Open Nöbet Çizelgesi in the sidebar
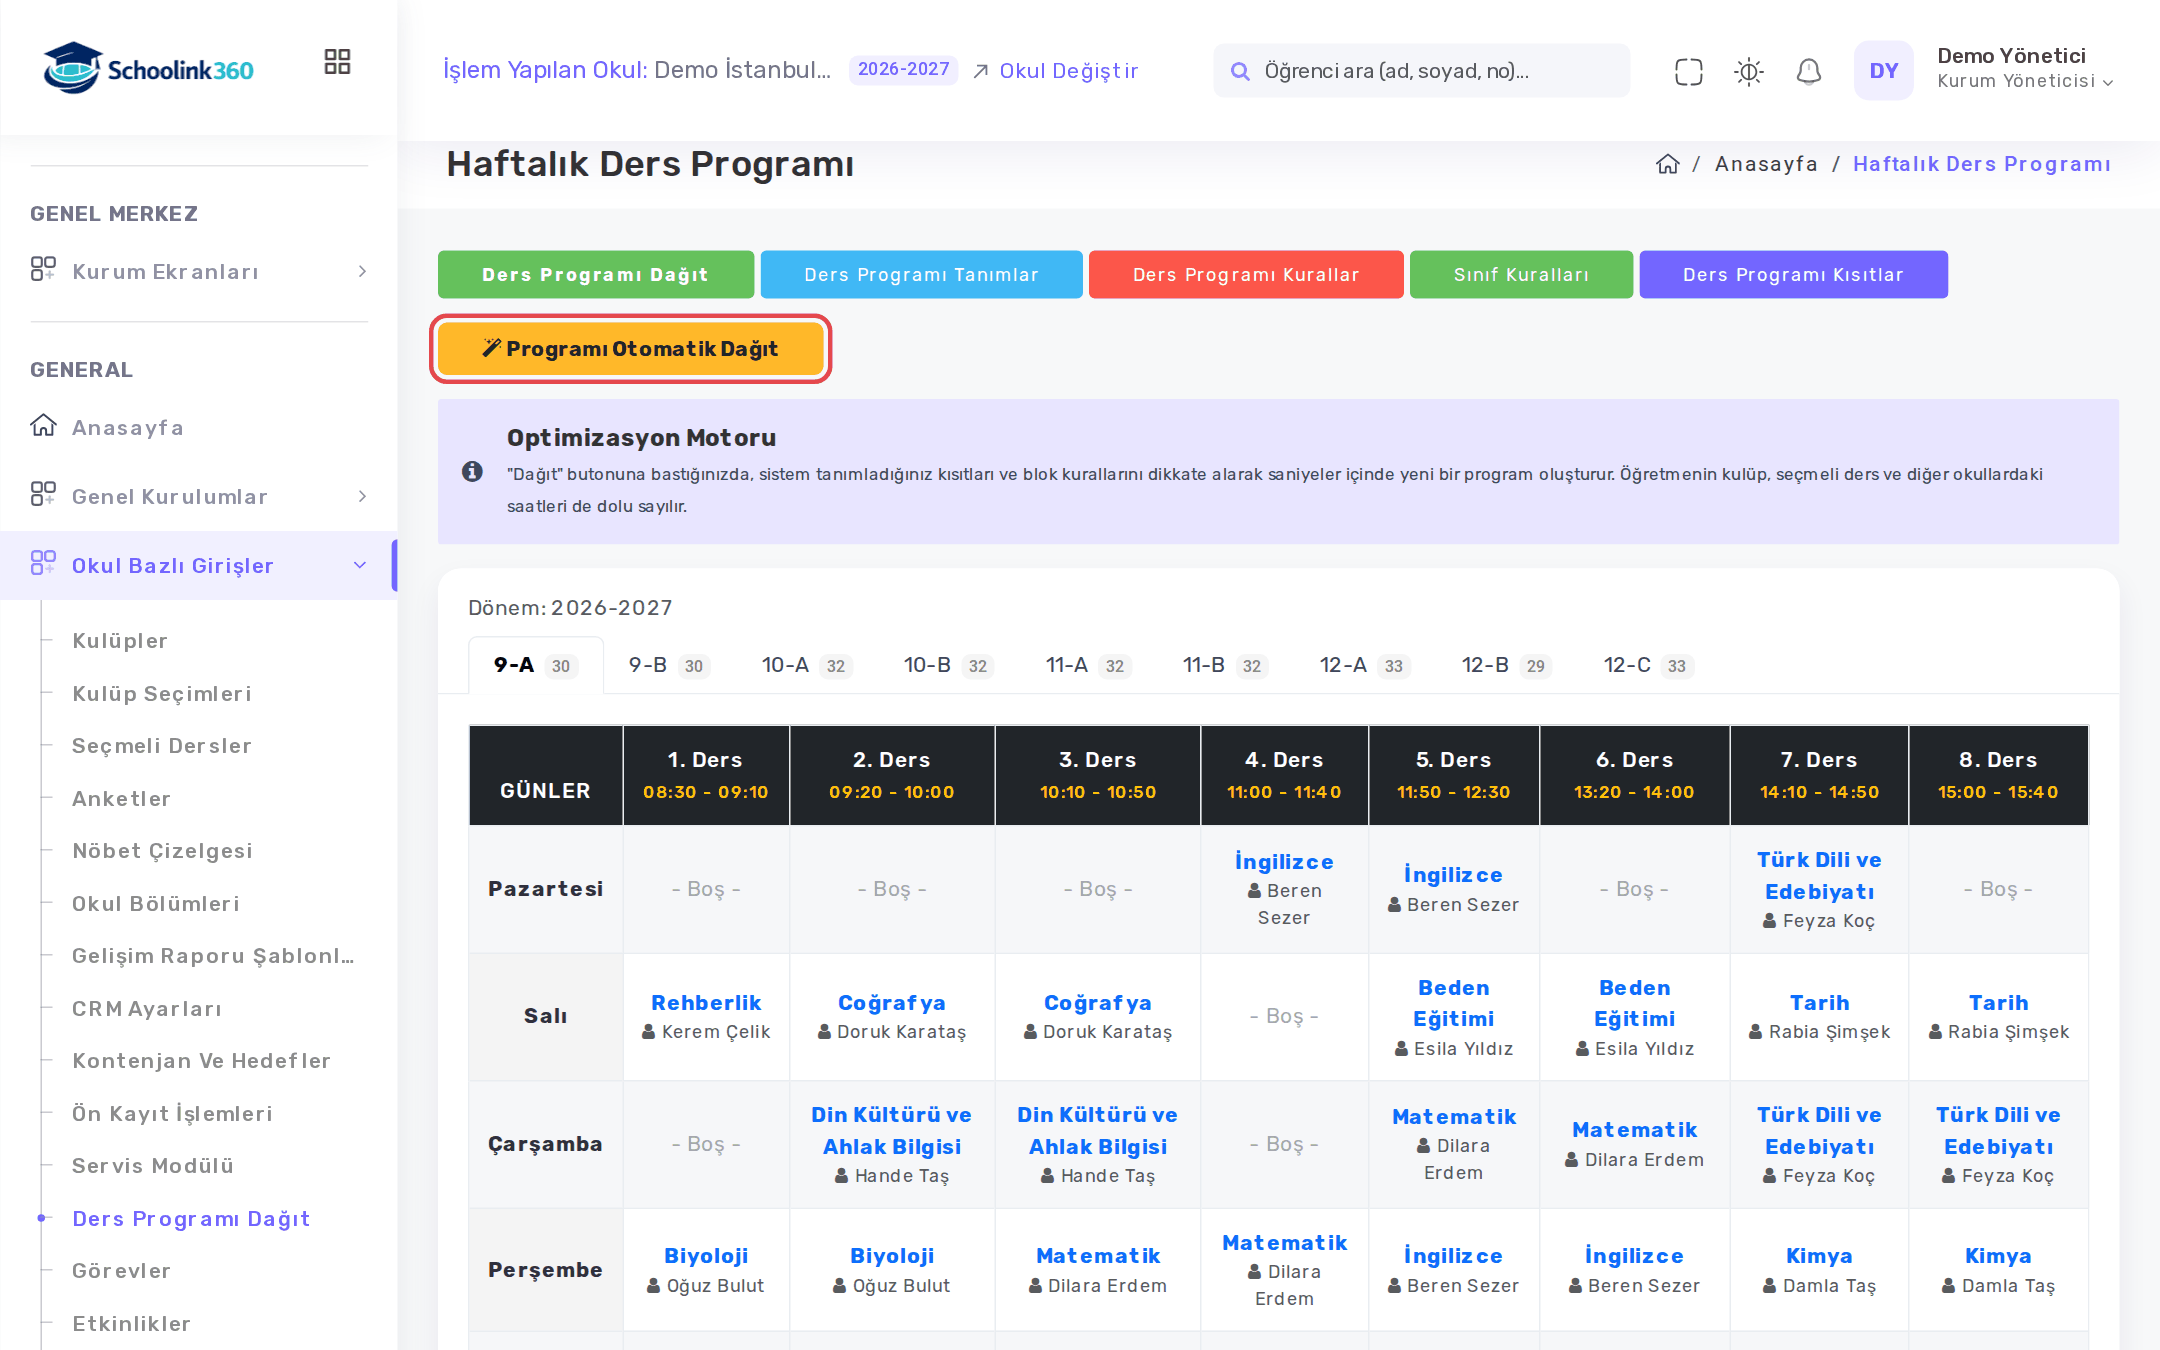This screenshot has width=2160, height=1350. pyautogui.click(x=162, y=850)
